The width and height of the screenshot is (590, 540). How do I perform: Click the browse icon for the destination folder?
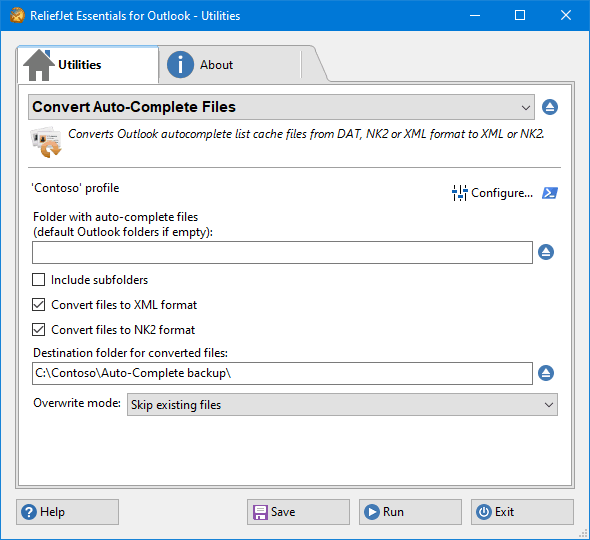(x=546, y=373)
